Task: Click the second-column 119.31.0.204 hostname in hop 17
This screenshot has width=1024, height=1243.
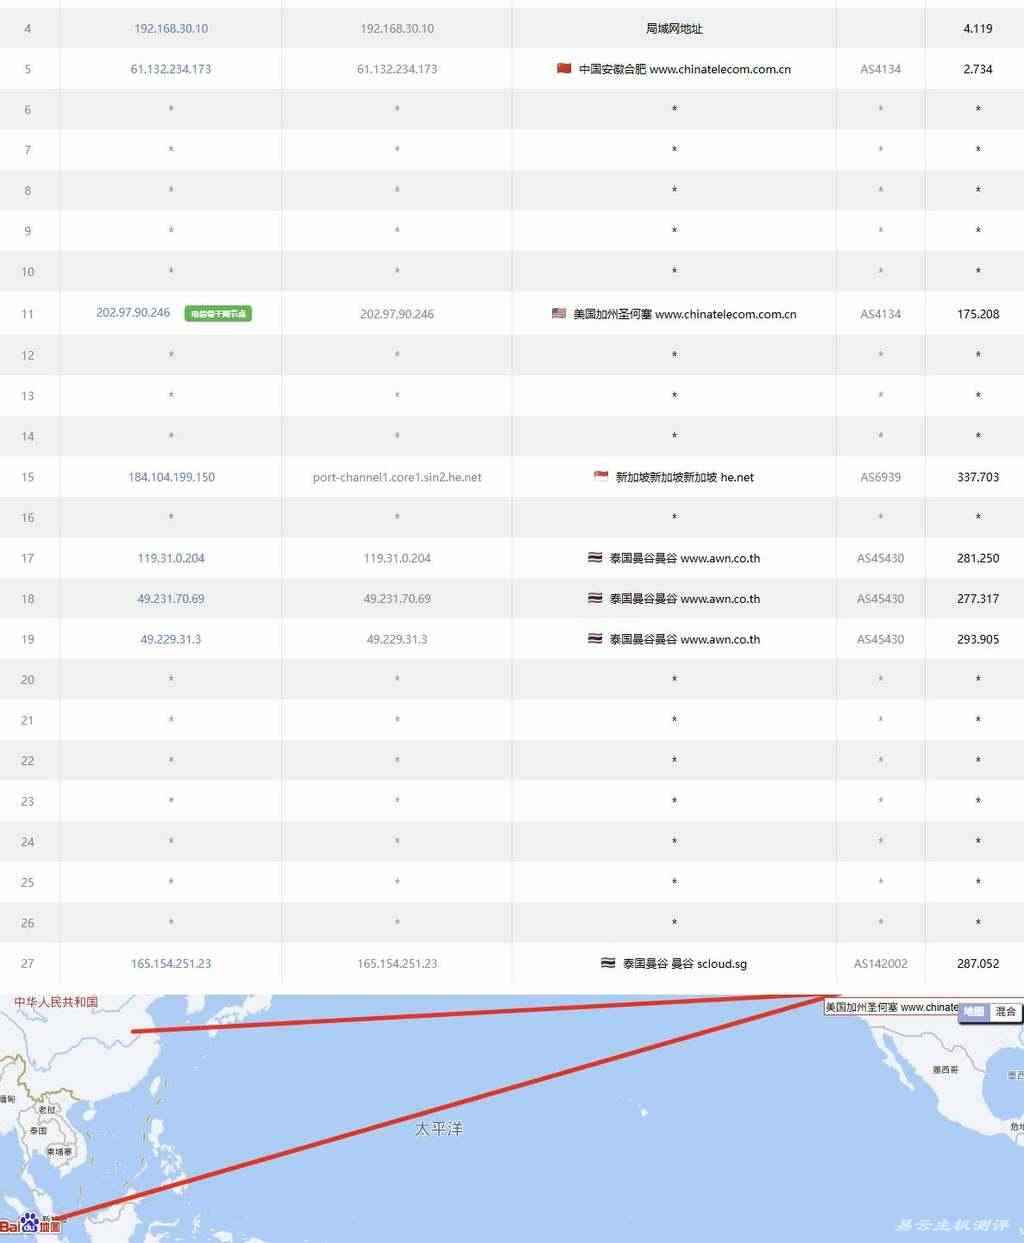Action: tap(397, 558)
